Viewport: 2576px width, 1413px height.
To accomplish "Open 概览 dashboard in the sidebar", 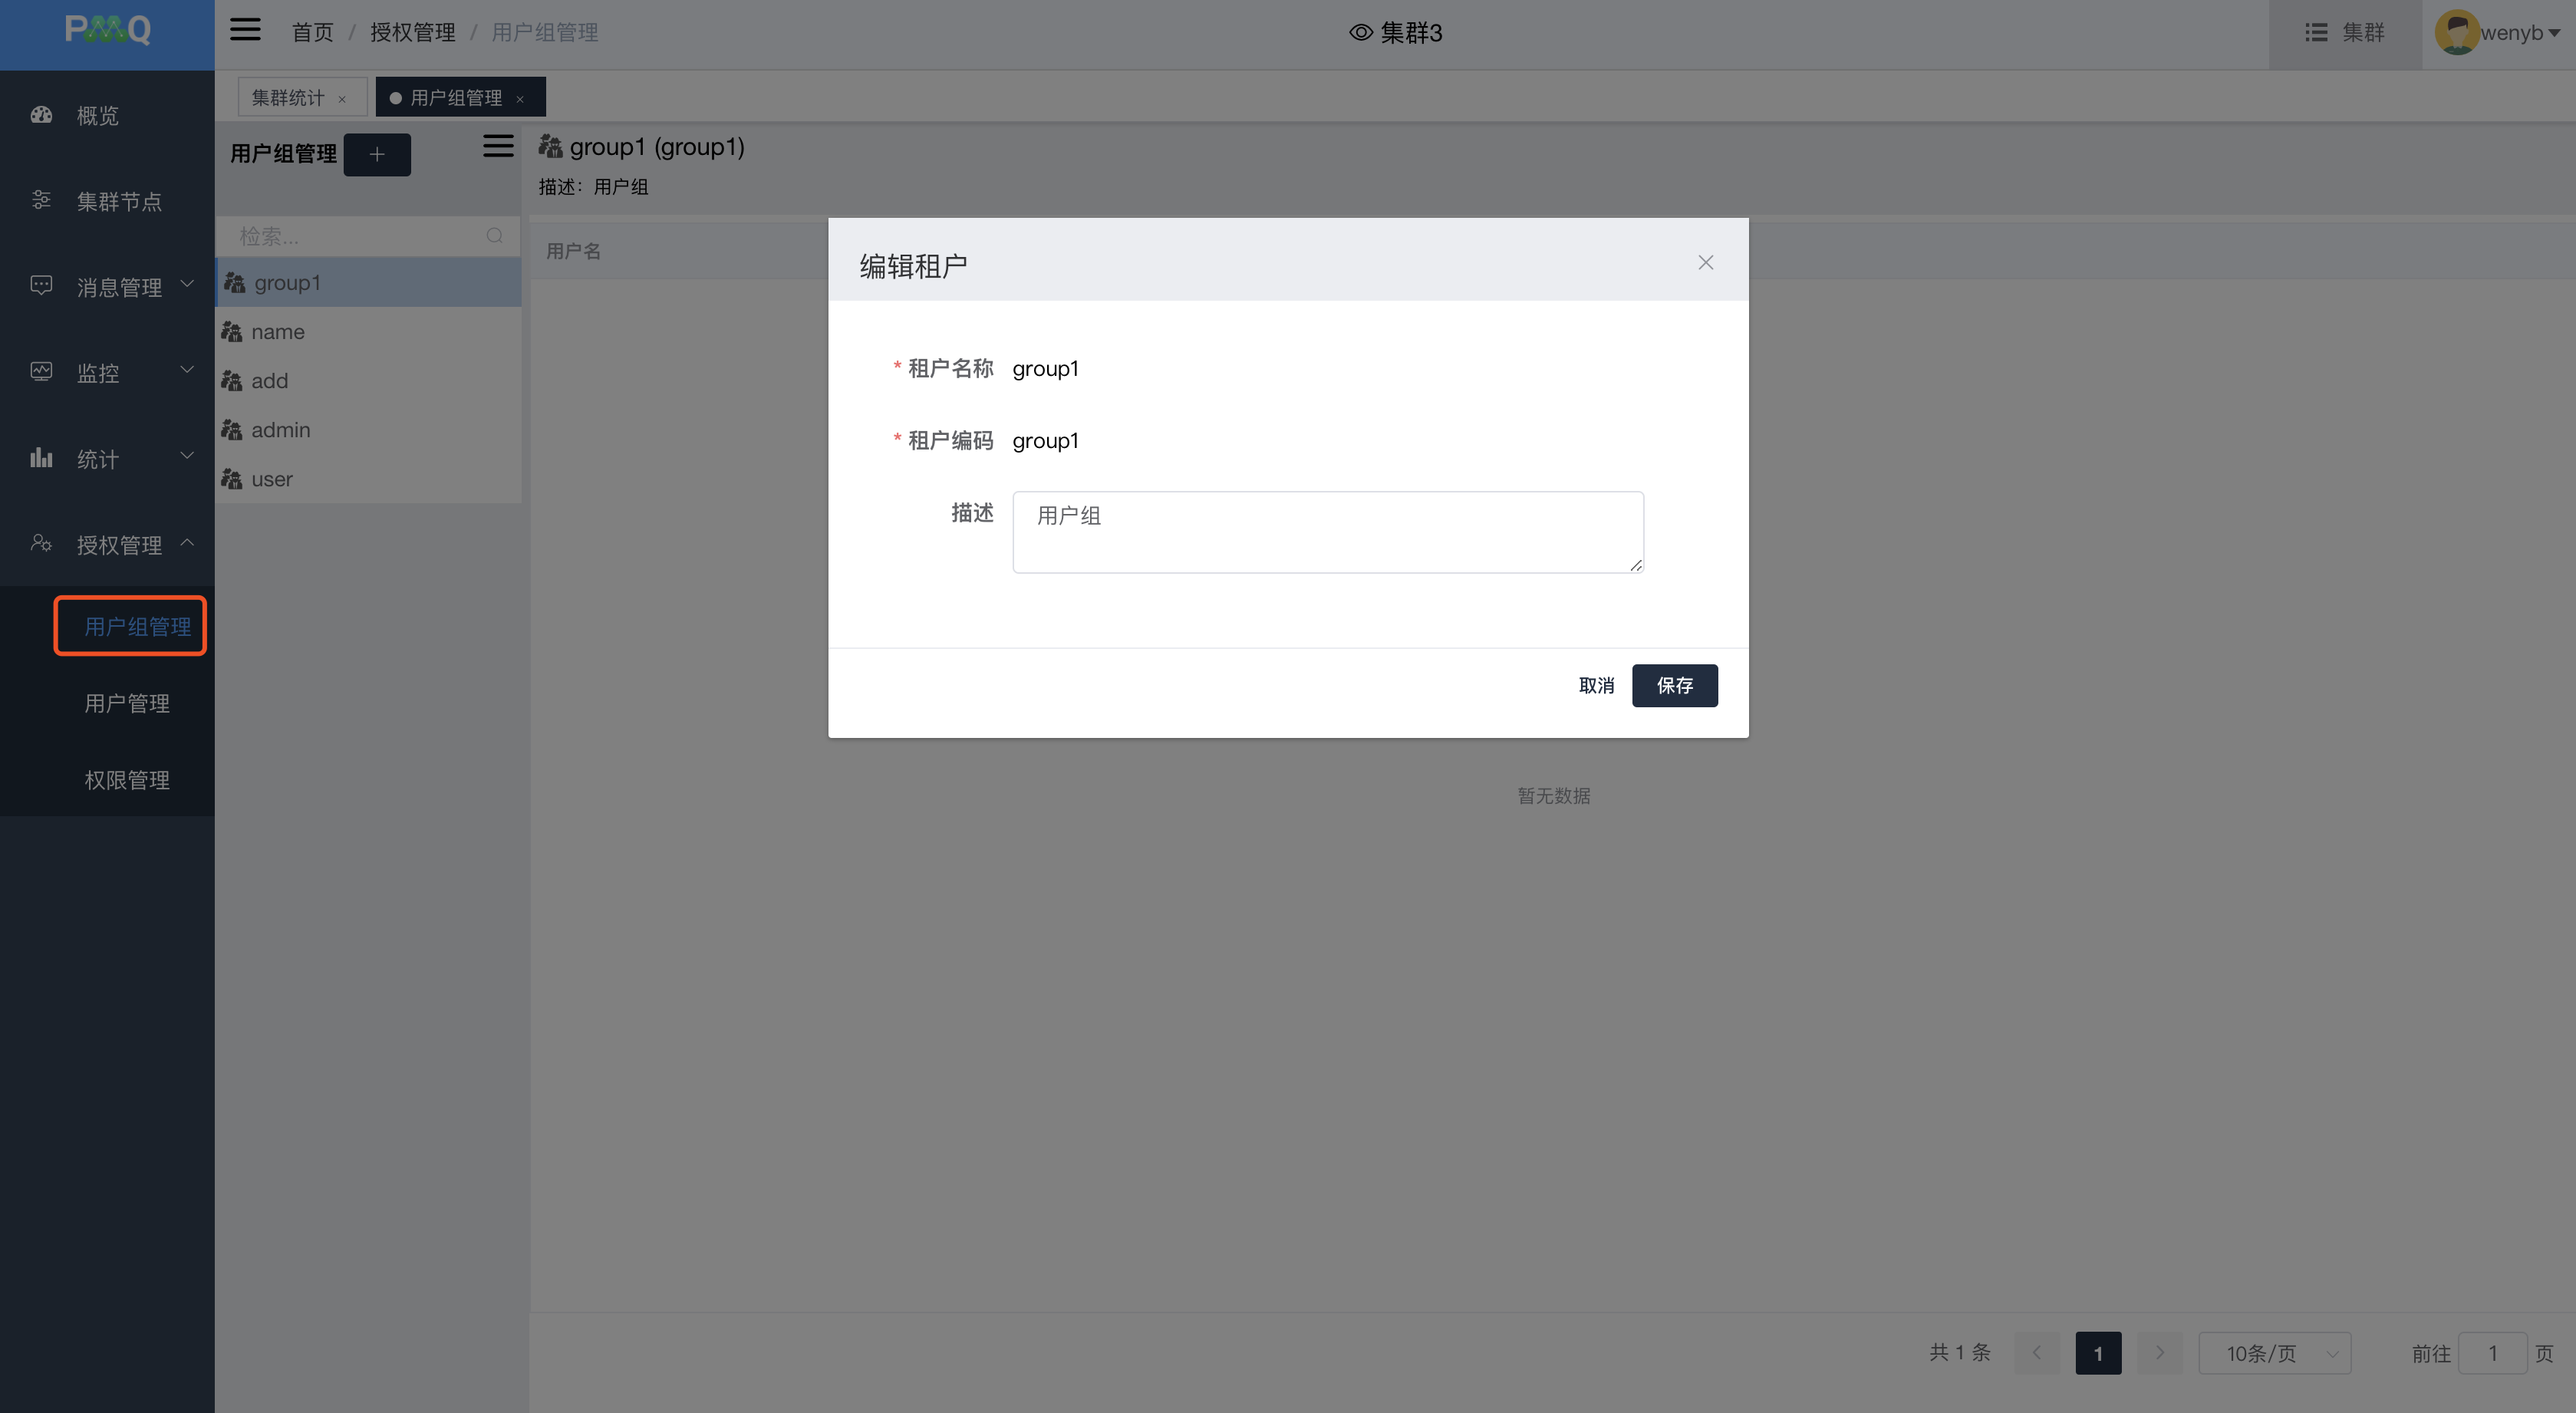I will tap(98, 115).
